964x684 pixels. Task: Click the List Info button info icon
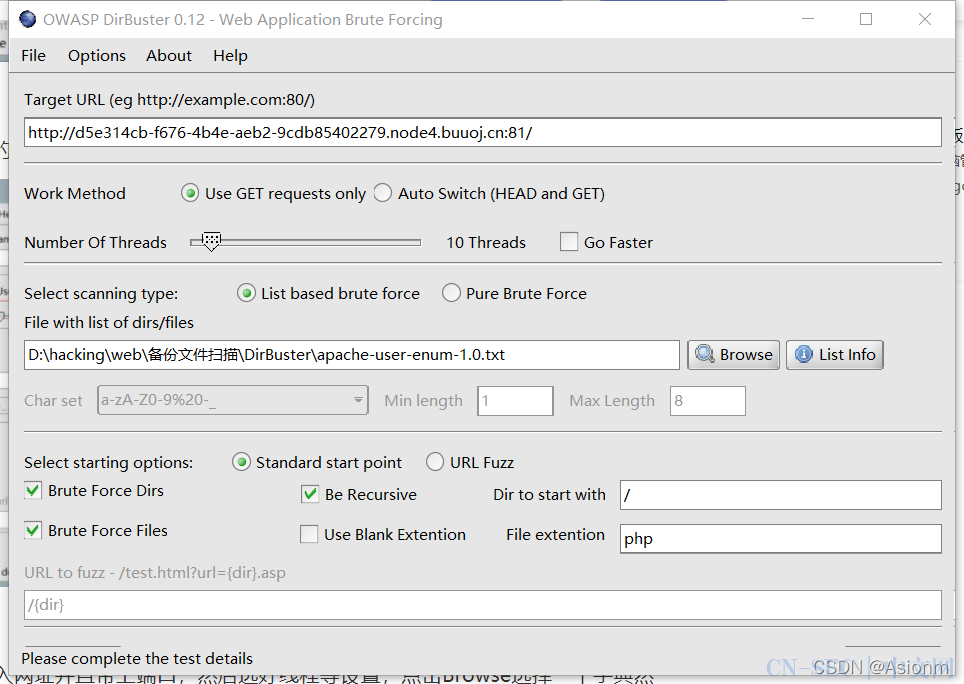803,355
